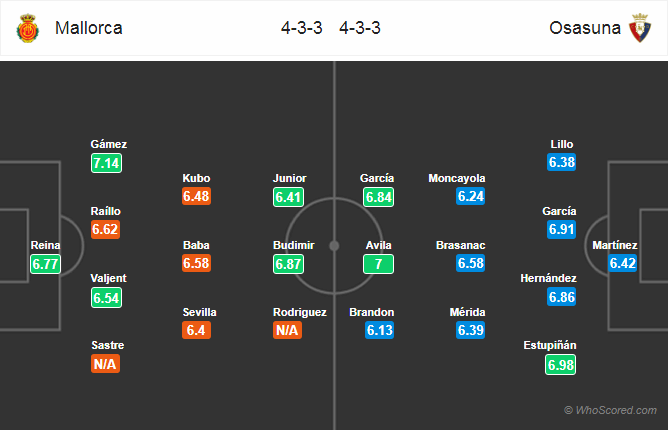The height and width of the screenshot is (430, 668).
Task: Open the Mallorca team name link
Action: [89, 28]
